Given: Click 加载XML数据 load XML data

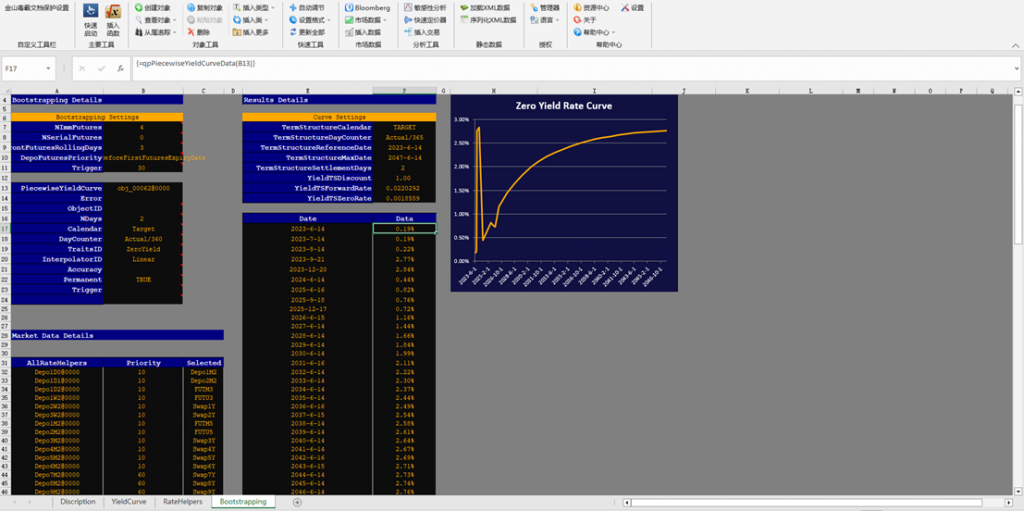Looking at the screenshot, I should pyautogui.click(x=485, y=8).
